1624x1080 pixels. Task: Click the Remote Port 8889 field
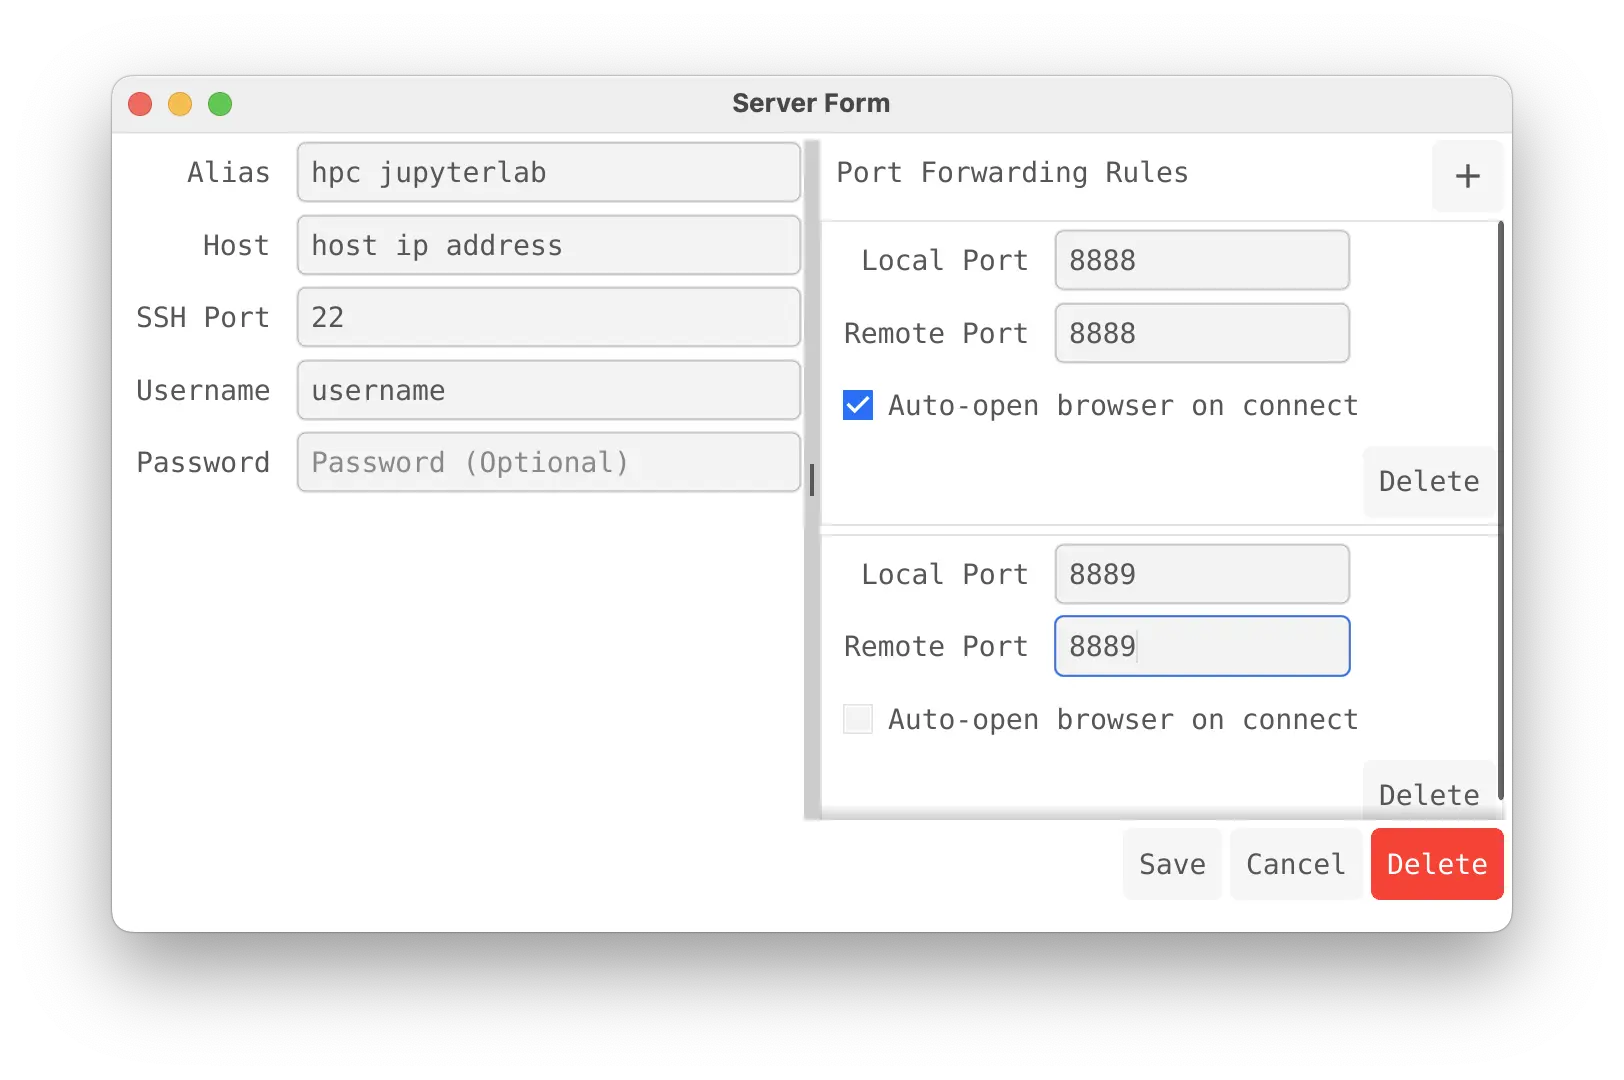(1201, 646)
